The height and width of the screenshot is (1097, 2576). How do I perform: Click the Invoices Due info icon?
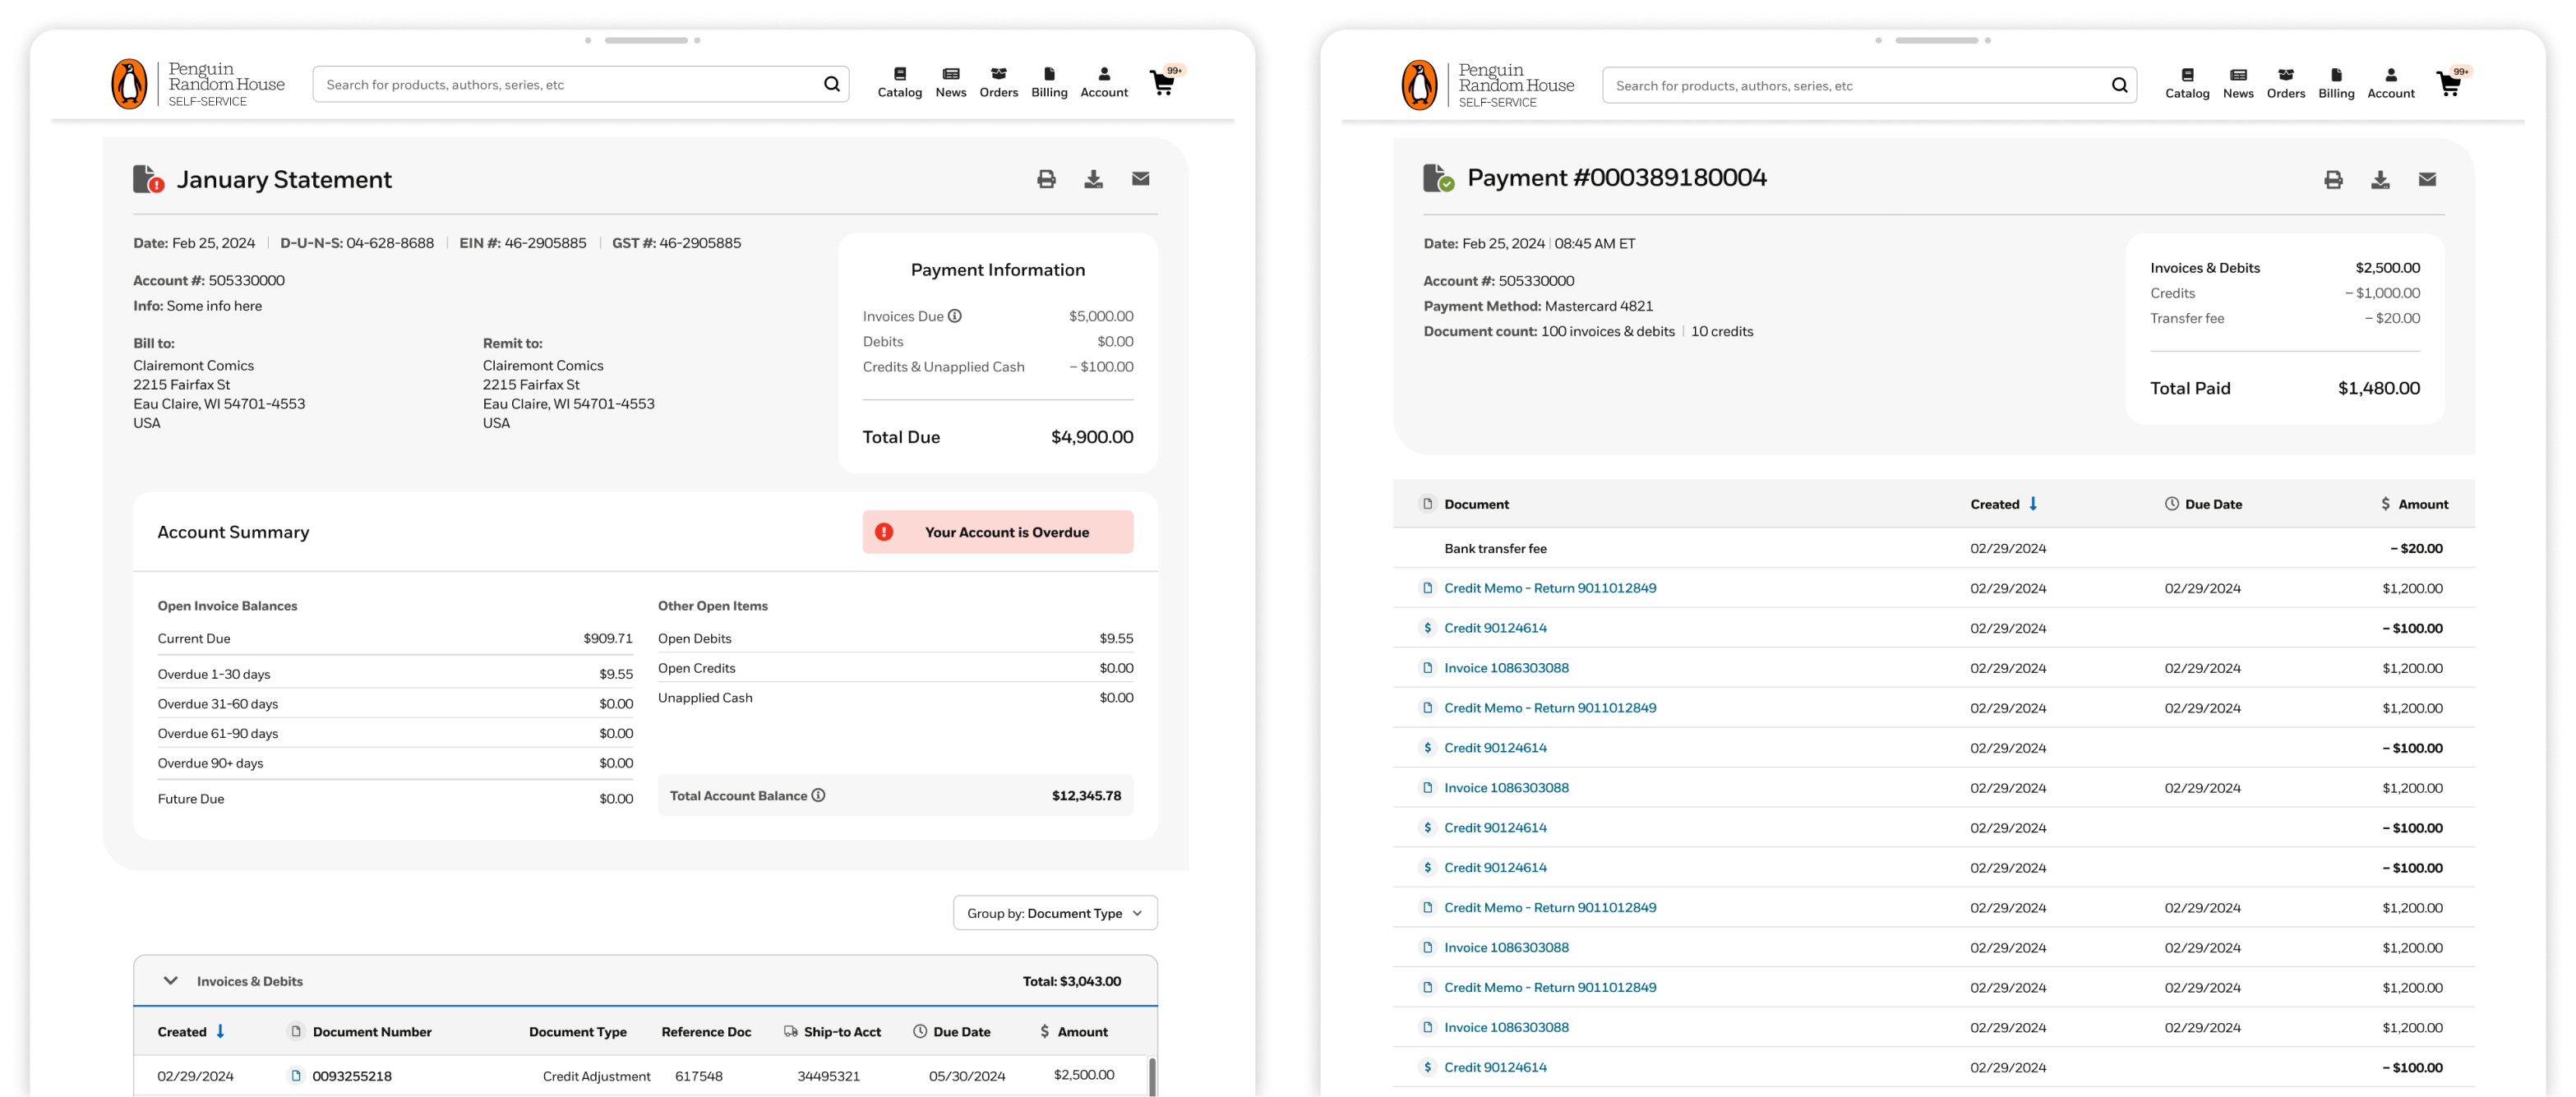click(955, 316)
